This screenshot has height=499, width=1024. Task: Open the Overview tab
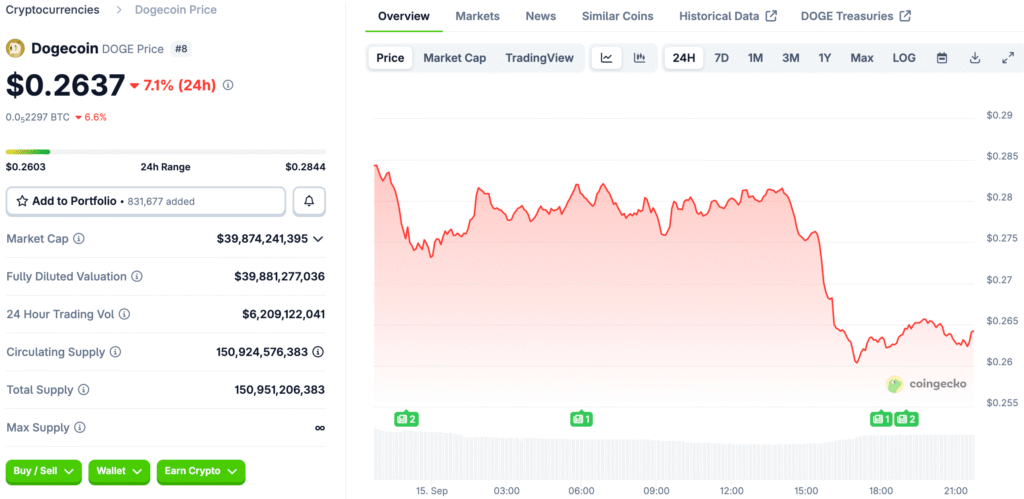(404, 16)
